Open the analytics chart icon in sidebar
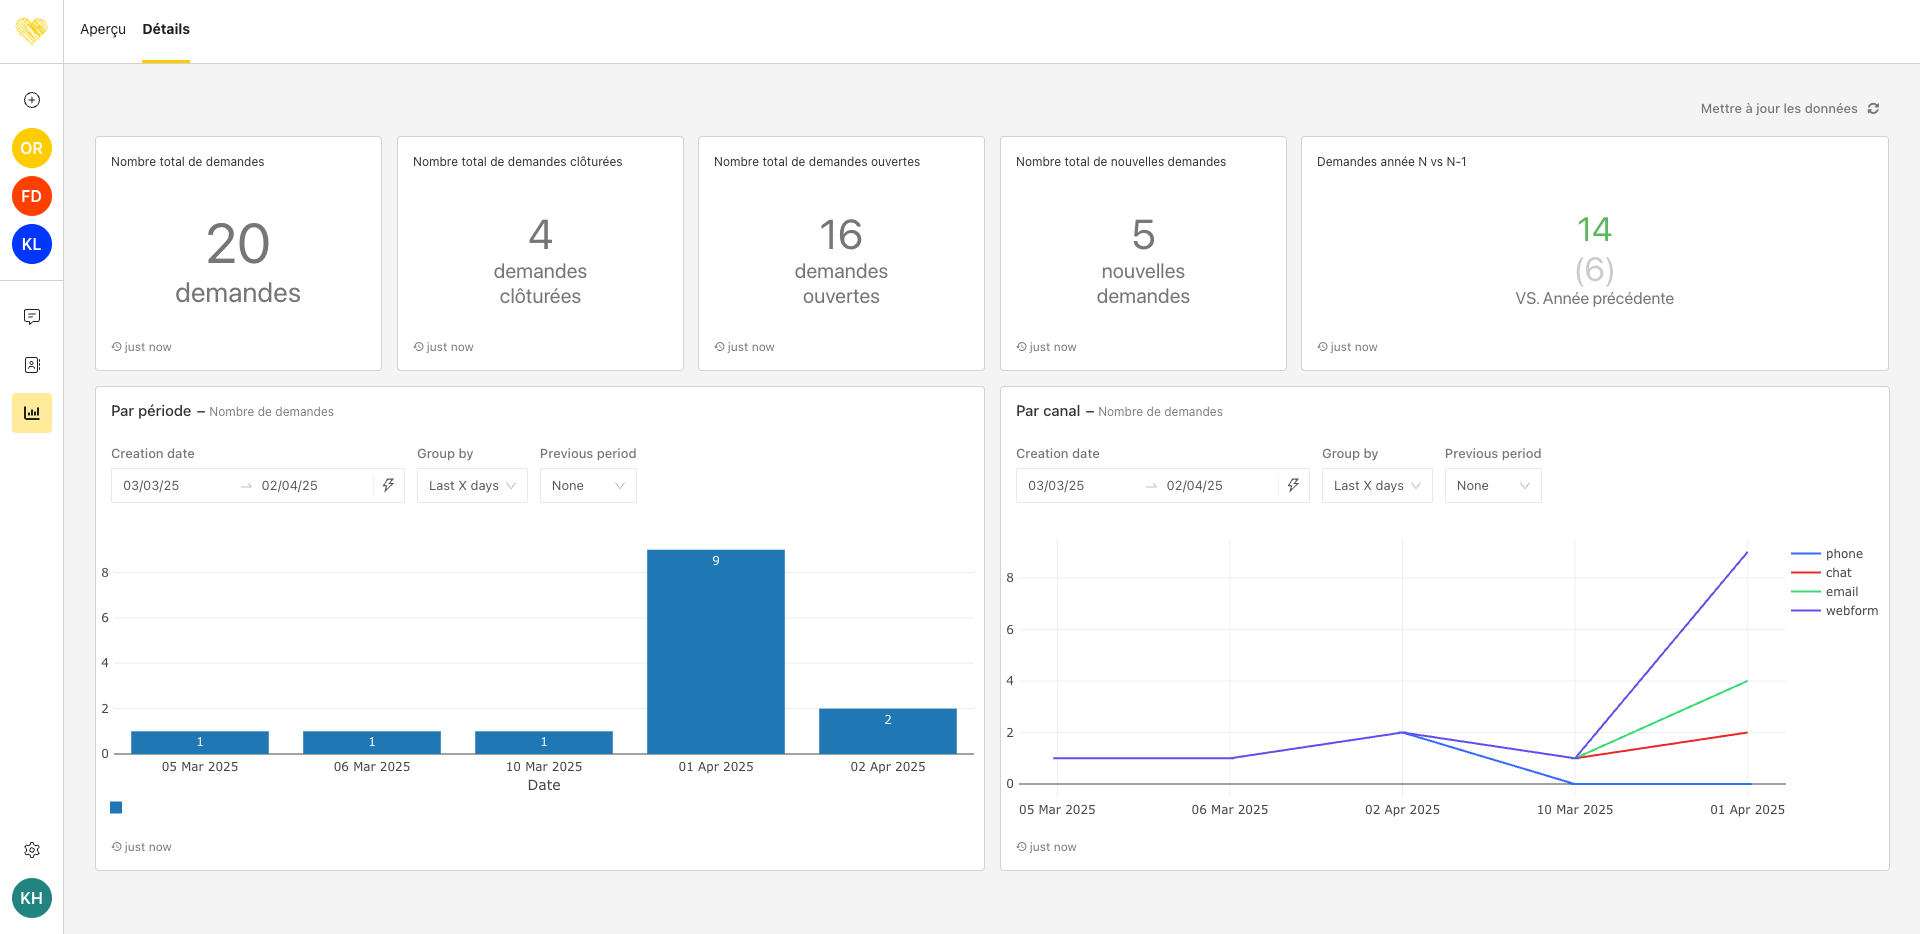The width and height of the screenshot is (1920, 934). tap(32, 413)
